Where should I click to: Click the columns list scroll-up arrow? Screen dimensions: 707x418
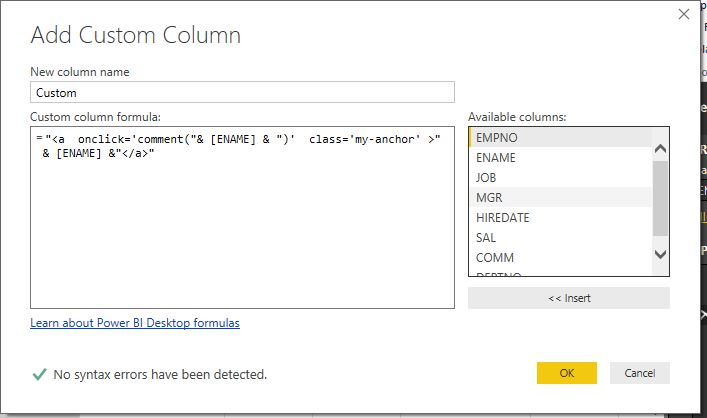click(660, 149)
